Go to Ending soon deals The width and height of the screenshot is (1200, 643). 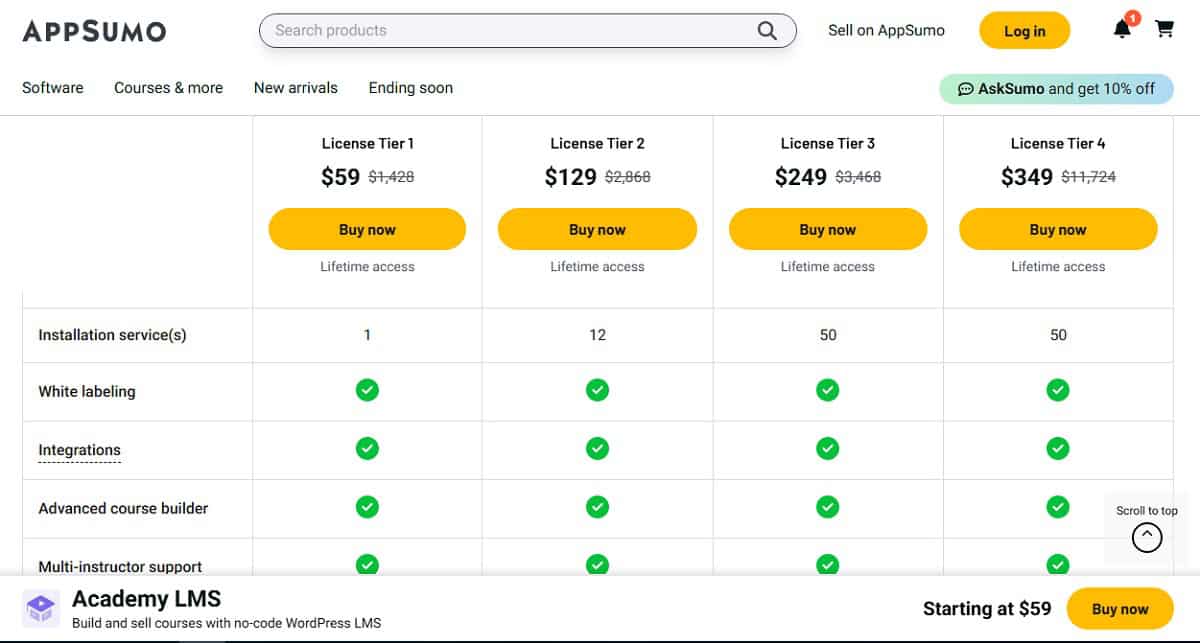411,88
